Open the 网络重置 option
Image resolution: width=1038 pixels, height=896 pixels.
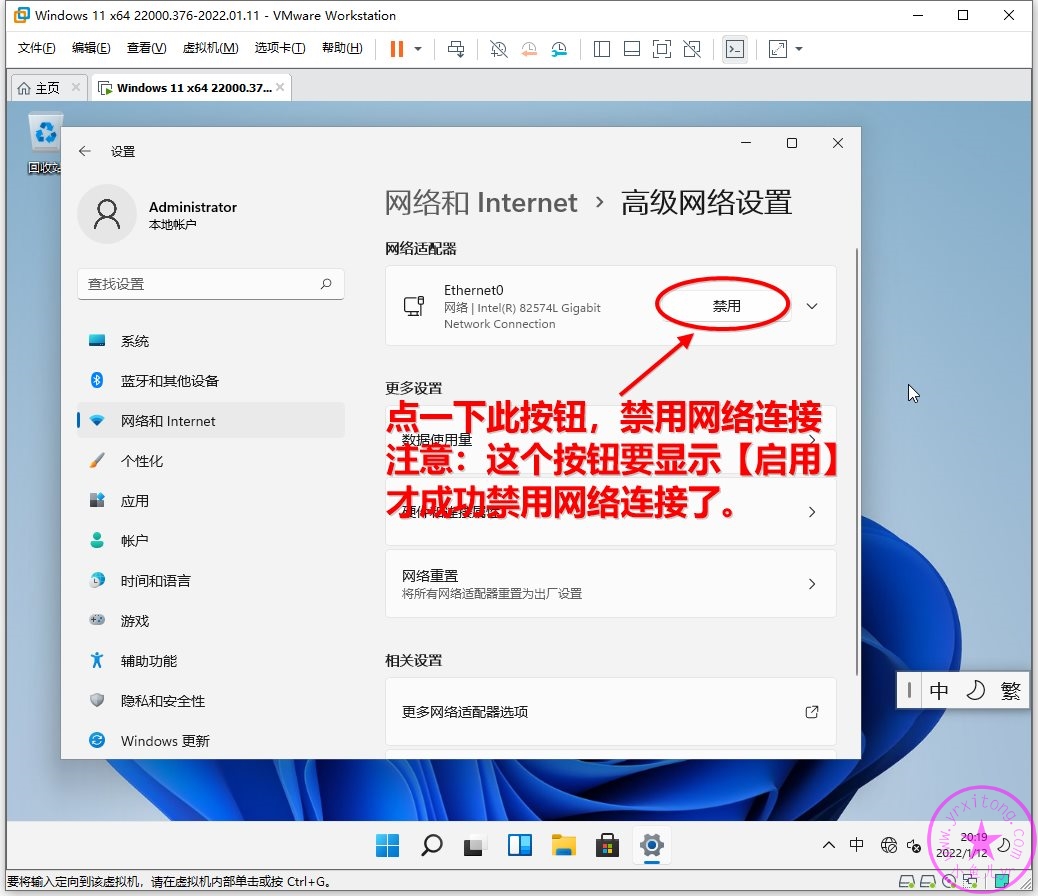[x=610, y=583]
